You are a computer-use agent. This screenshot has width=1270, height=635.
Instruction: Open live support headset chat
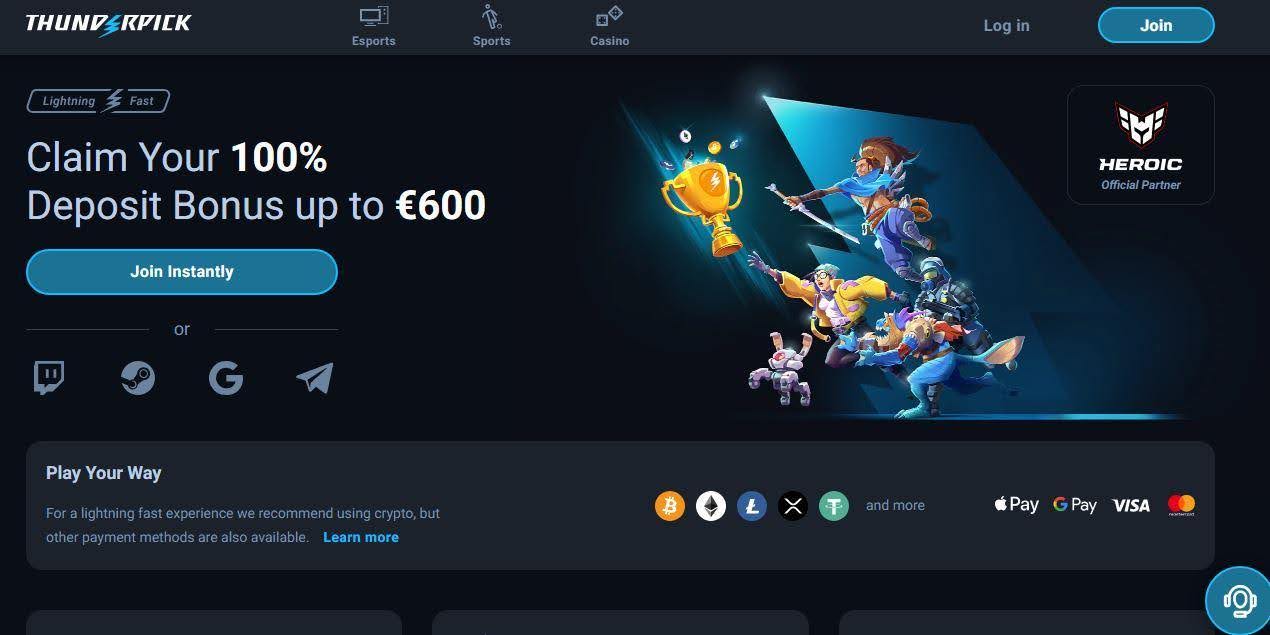(x=1238, y=601)
